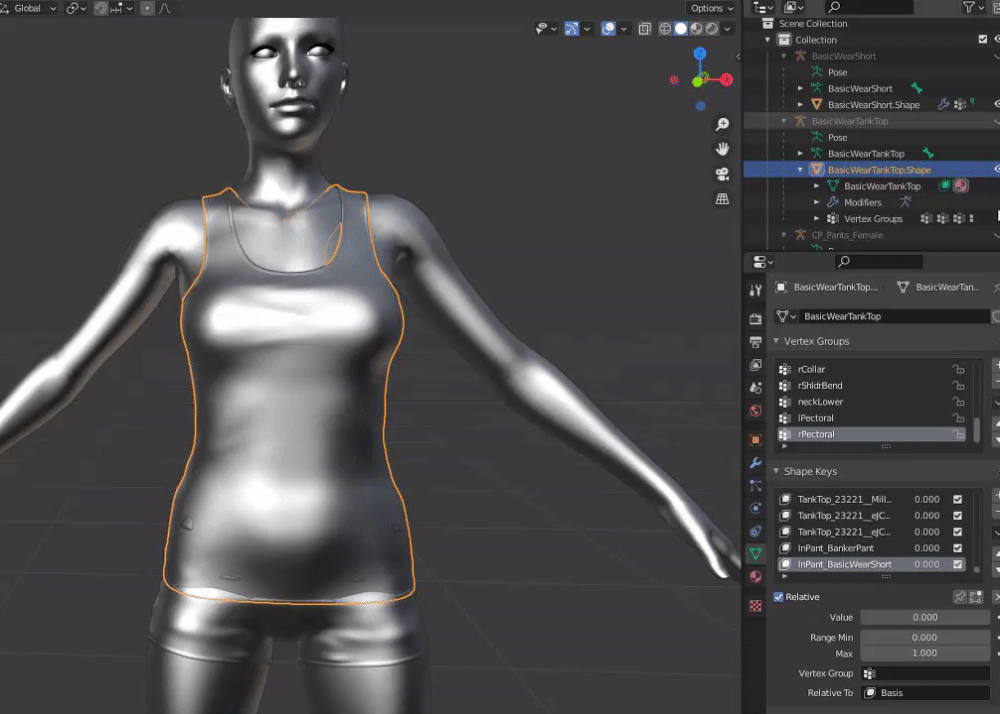The width and height of the screenshot is (1000, 714).
Task: Open the Physics properties tab
Action: [756, 508]
